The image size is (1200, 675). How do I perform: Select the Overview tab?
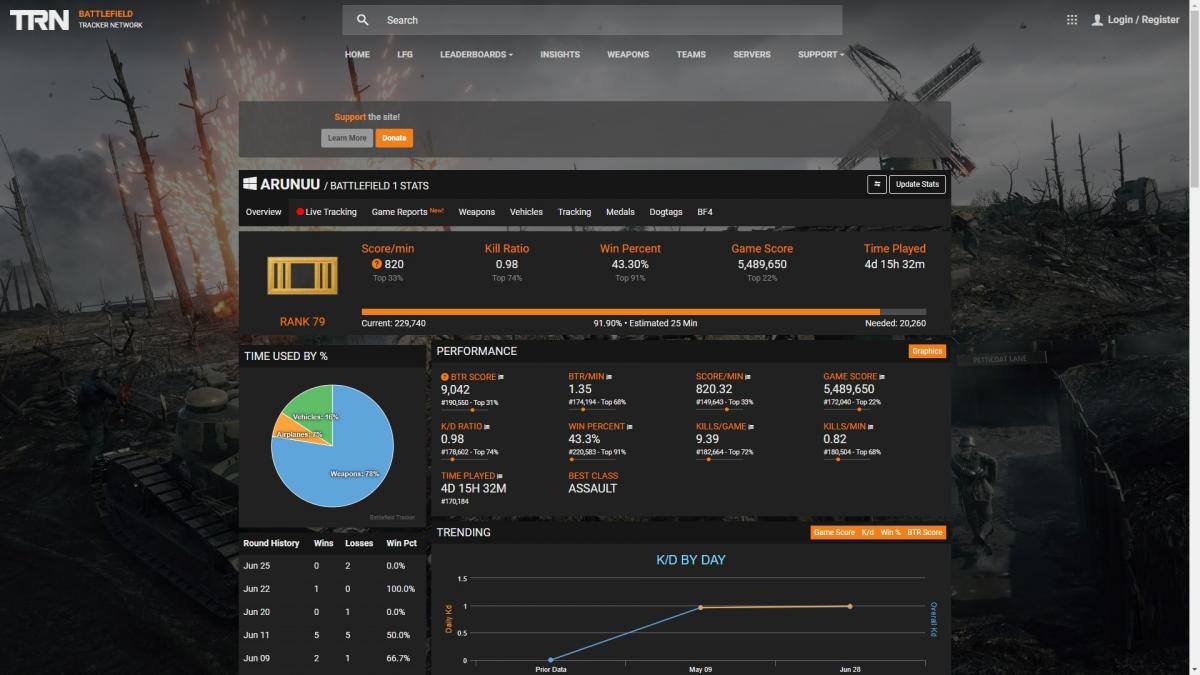point(264,212)
